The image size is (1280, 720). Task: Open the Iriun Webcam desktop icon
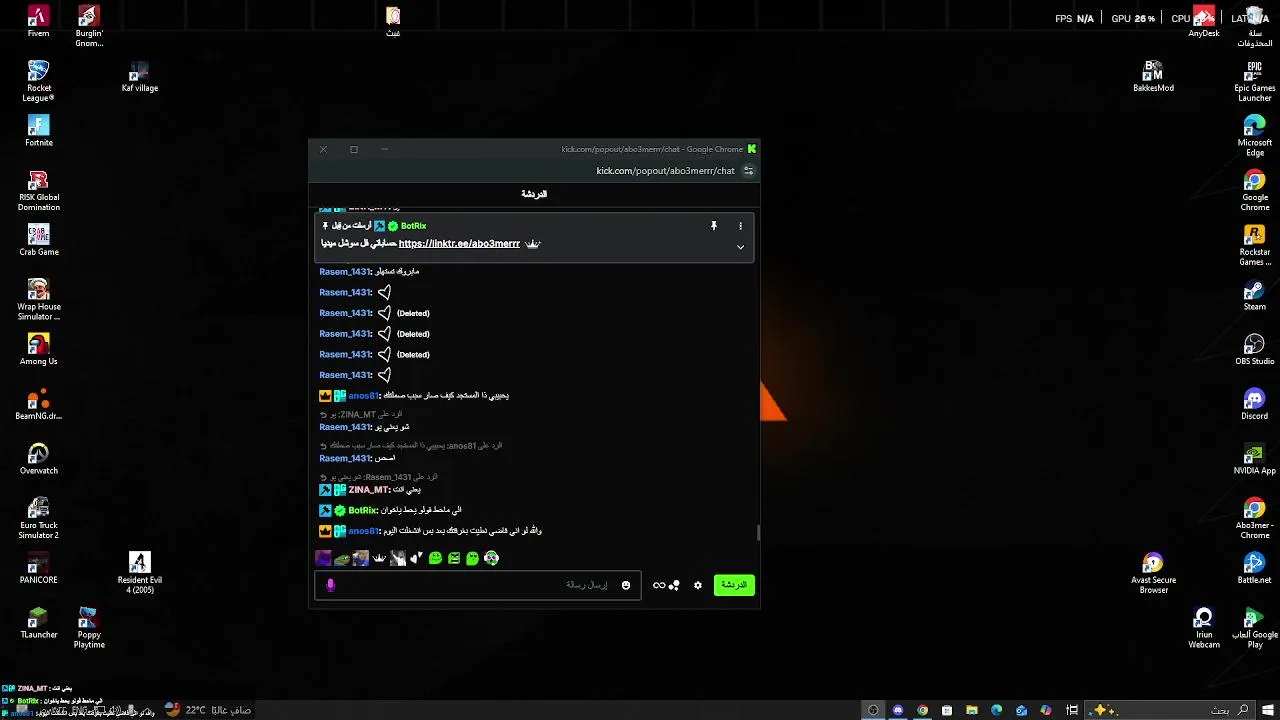pyautogui.click(x=1203, y=628)
